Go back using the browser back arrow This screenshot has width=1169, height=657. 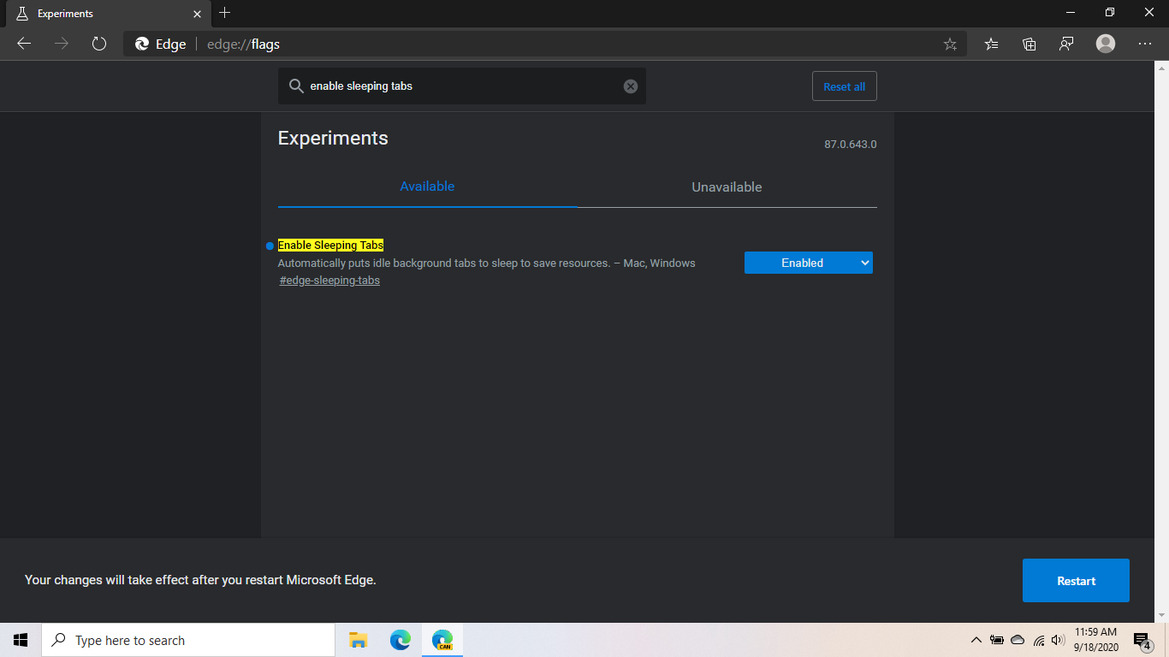pyautogui.click(x=24, y=44)
